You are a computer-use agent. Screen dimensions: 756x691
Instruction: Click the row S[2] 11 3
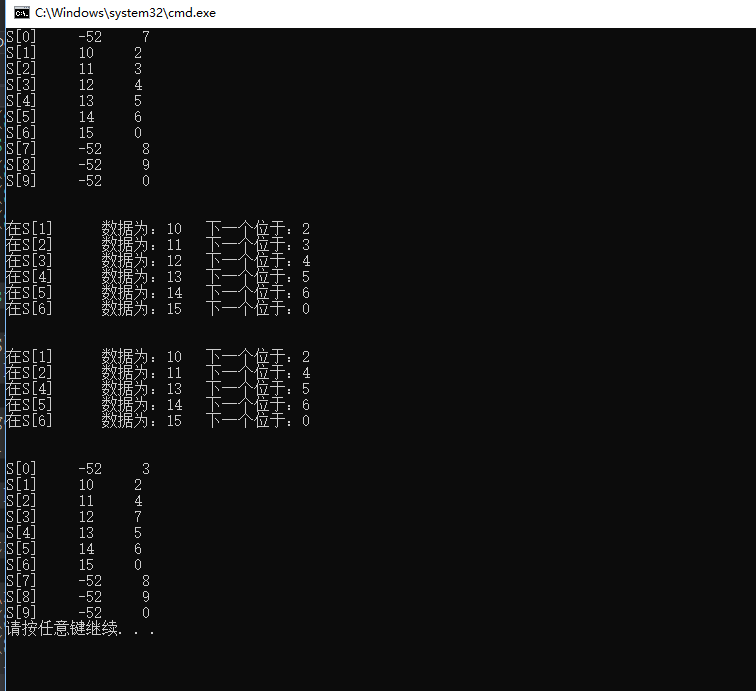point(74,69)
